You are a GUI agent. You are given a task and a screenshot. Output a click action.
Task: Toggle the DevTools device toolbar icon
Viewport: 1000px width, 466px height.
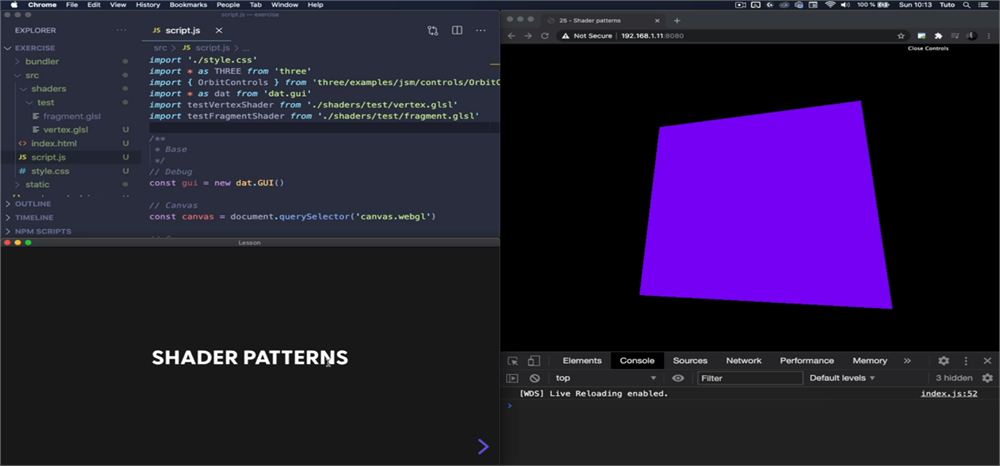click(x=534, y=361)
